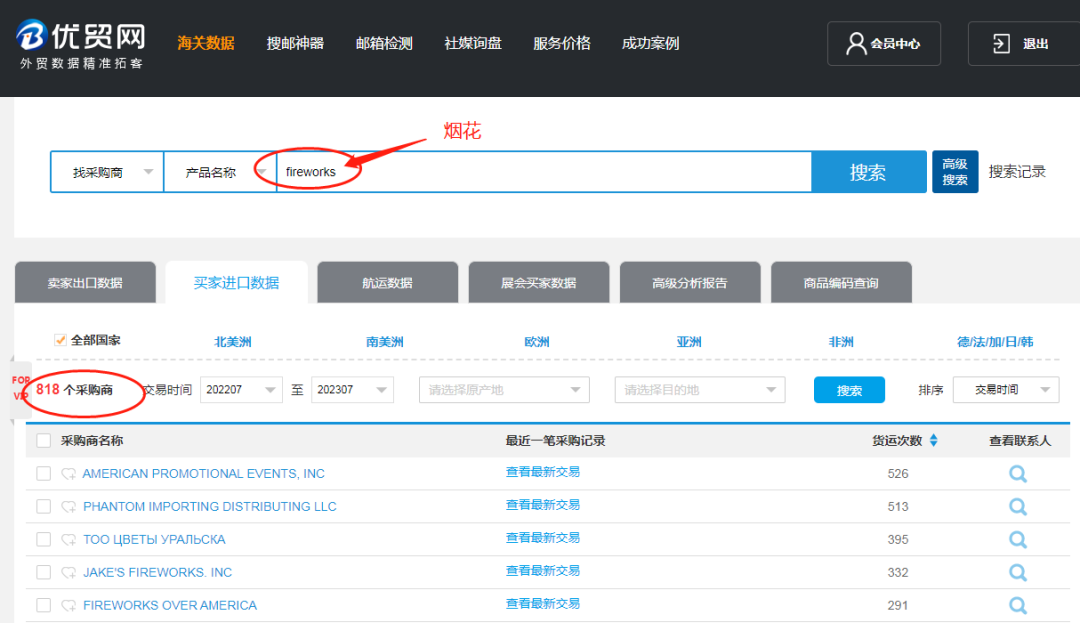Viewport: 1080px width, 623px height.
Task: Tick the checkbox for PHANTOM IMPORTING DISTRIBUTING LLC
Action: click(43, 507)
